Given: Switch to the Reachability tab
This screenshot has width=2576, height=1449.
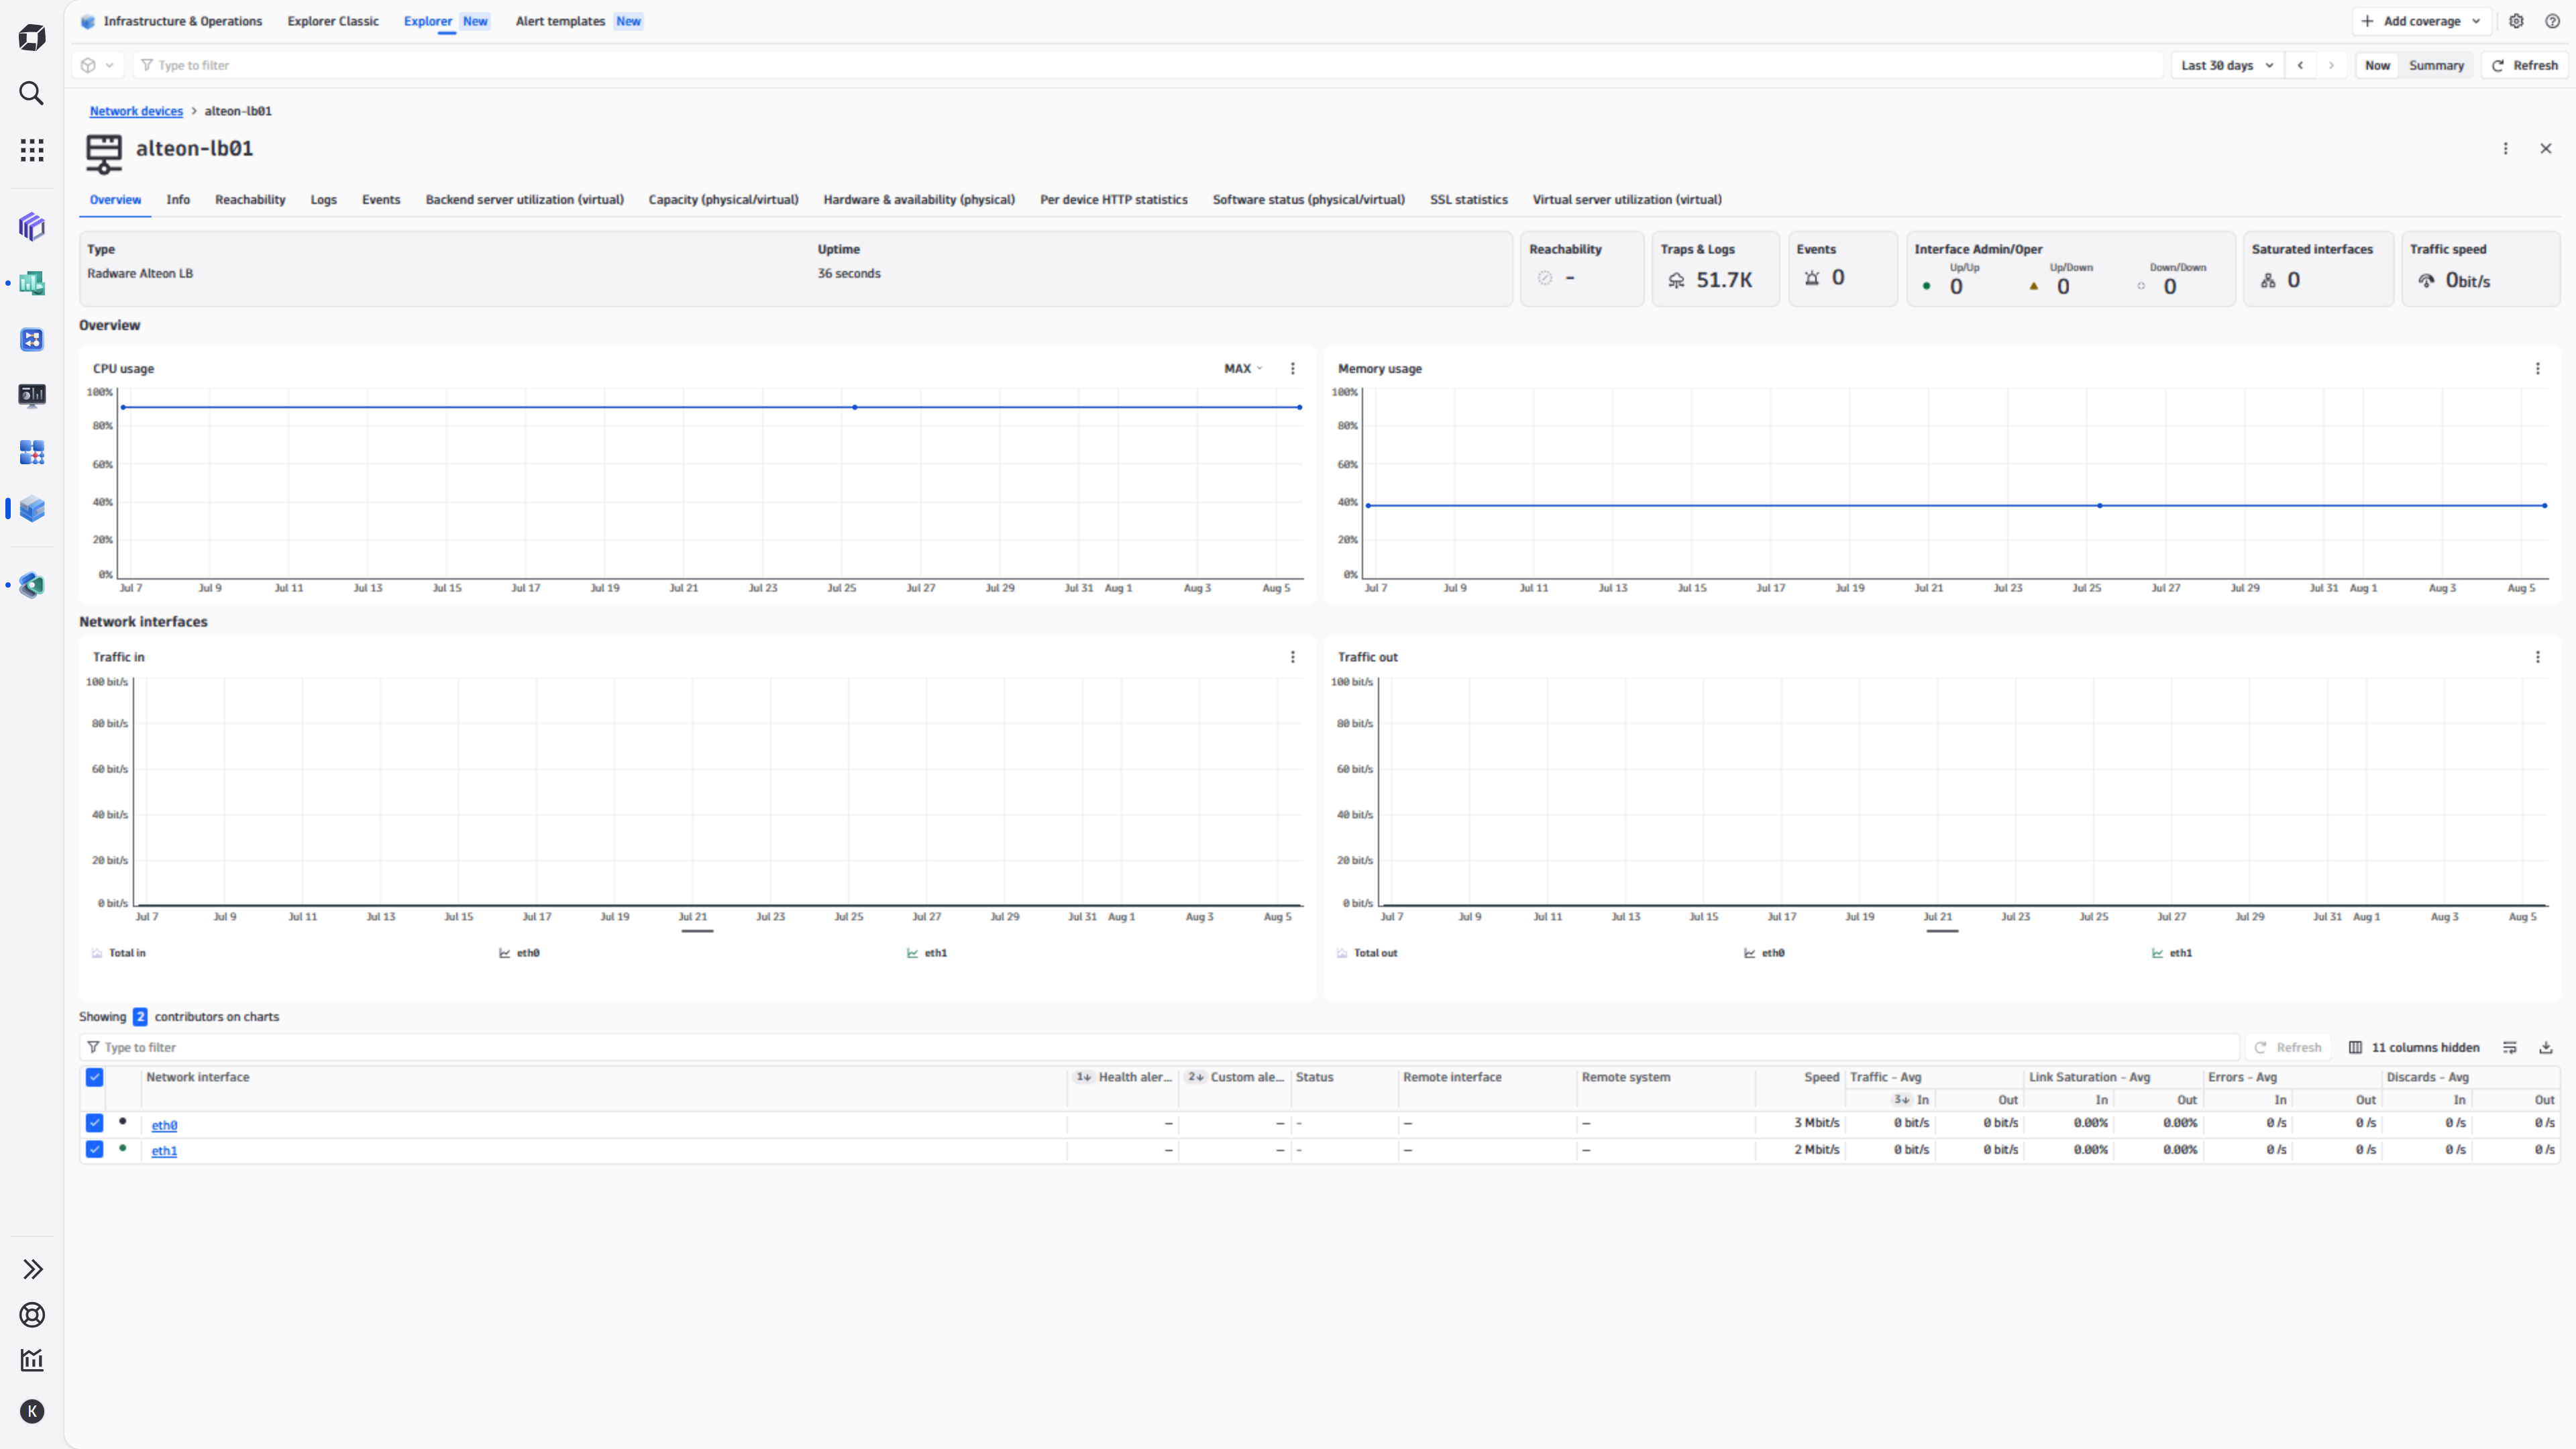Looking at the screenshot, I should 250,199.
